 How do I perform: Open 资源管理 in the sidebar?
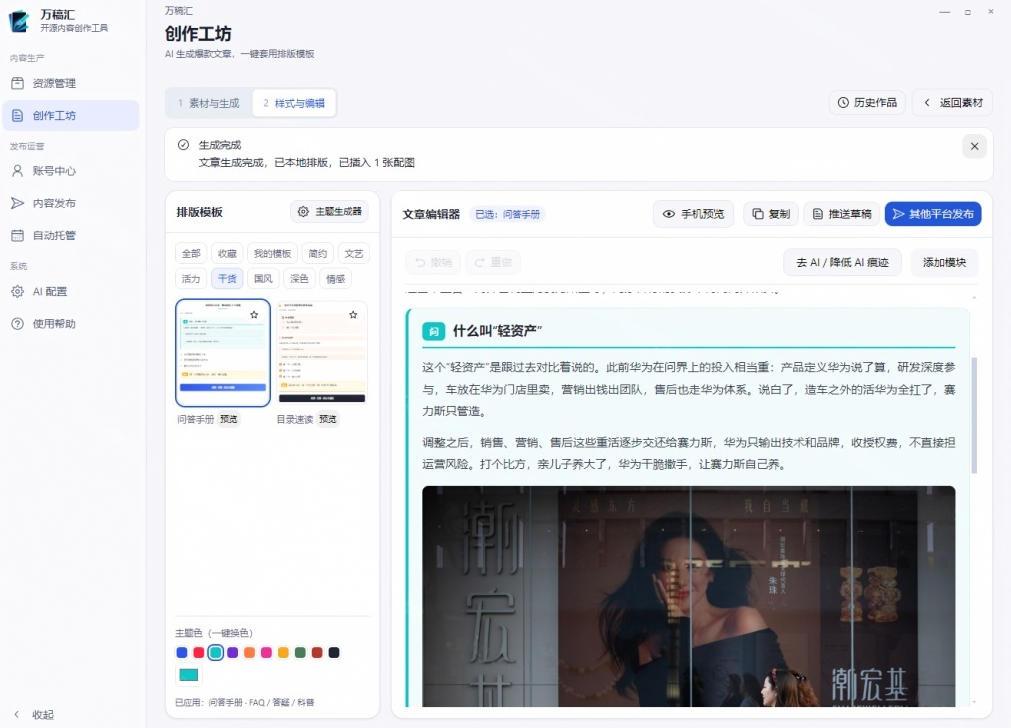[70, 83]
